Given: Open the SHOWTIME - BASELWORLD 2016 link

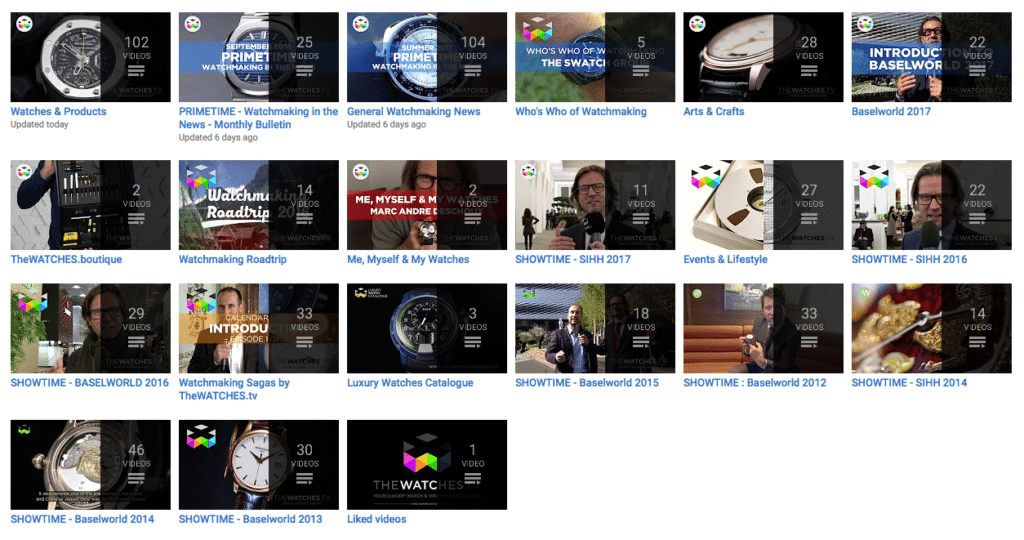Looking at the screenshot, I should point(89,383).
